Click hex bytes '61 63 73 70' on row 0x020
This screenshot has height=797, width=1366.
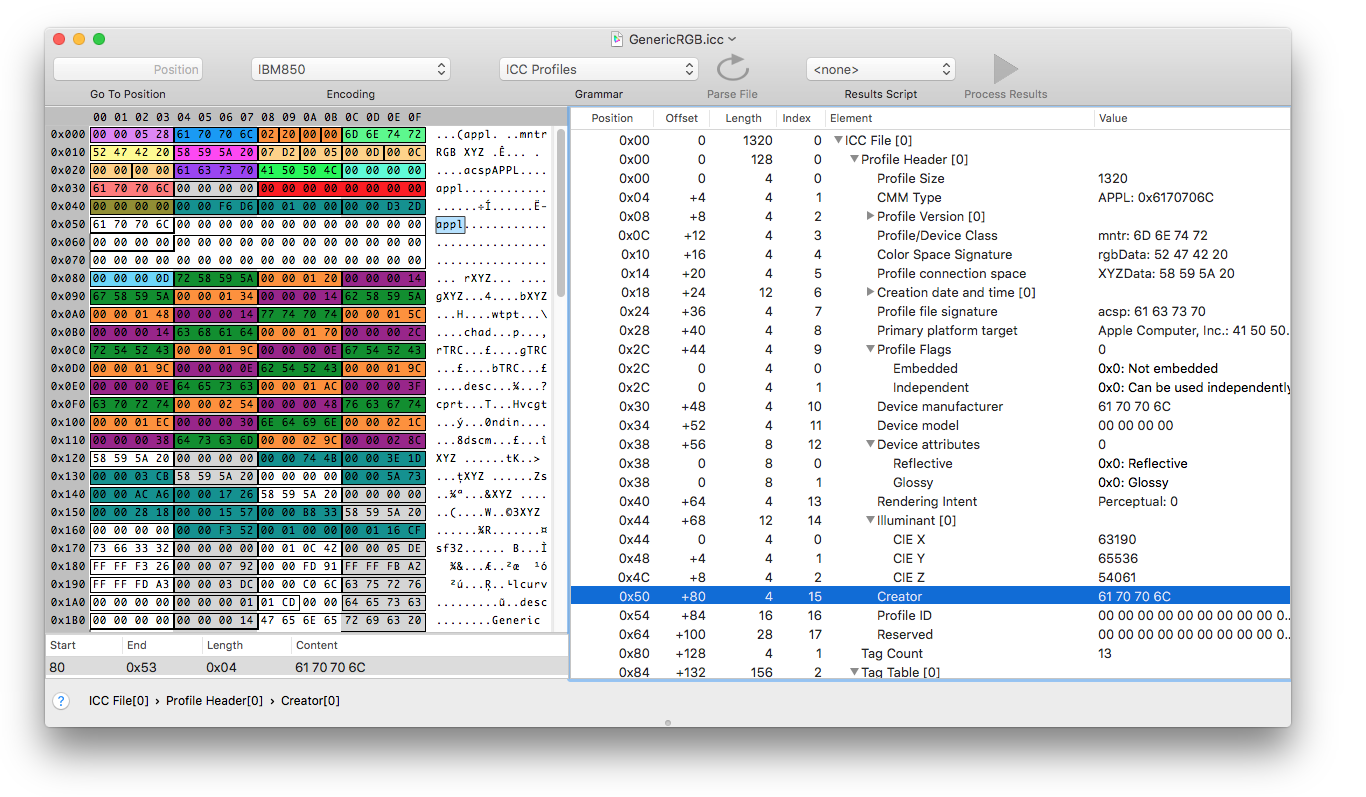(216, 171)
